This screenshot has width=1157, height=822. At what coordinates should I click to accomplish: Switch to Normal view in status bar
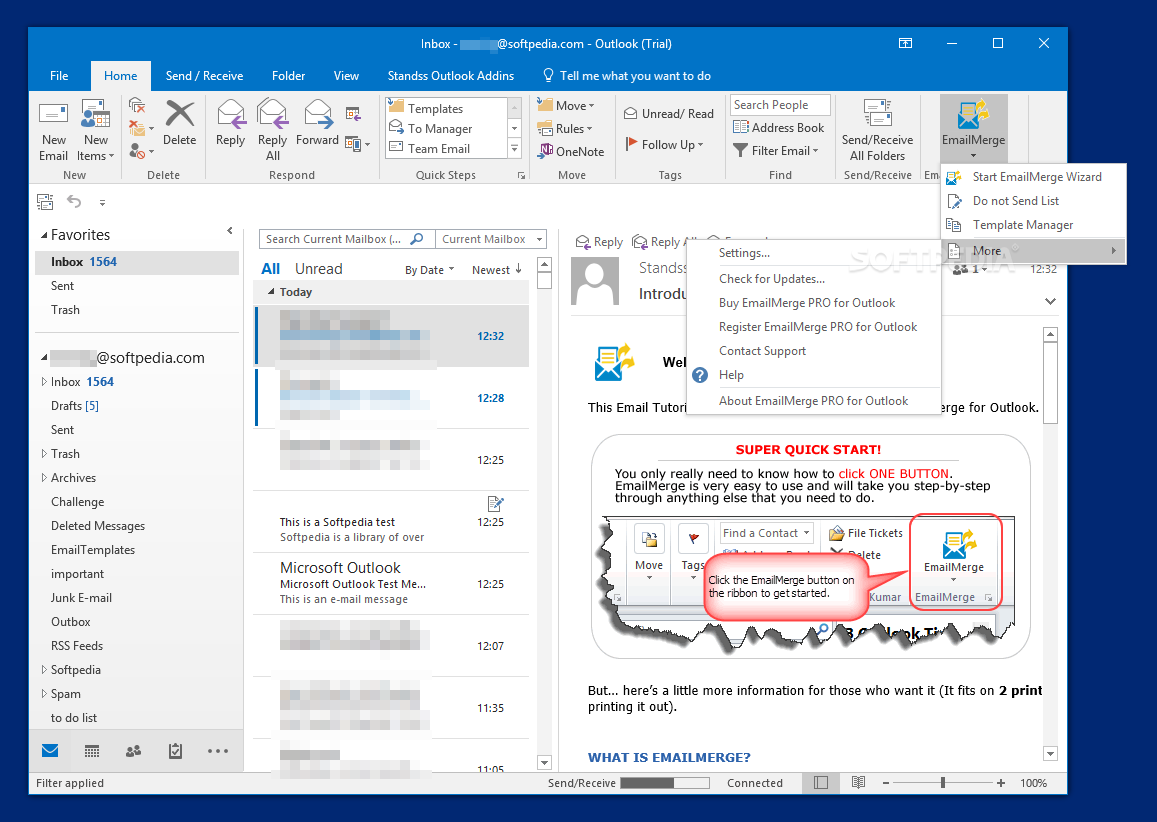pos(821,783)
